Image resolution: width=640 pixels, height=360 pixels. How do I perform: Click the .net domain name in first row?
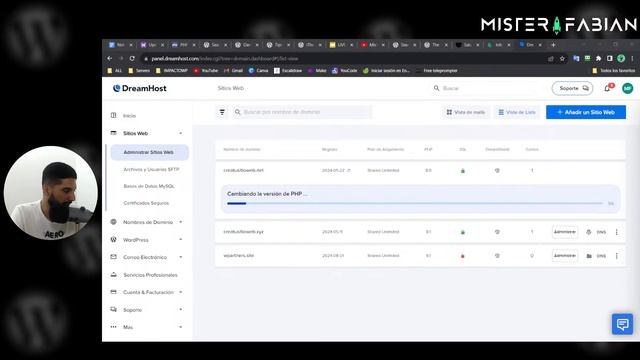point(243,170)
